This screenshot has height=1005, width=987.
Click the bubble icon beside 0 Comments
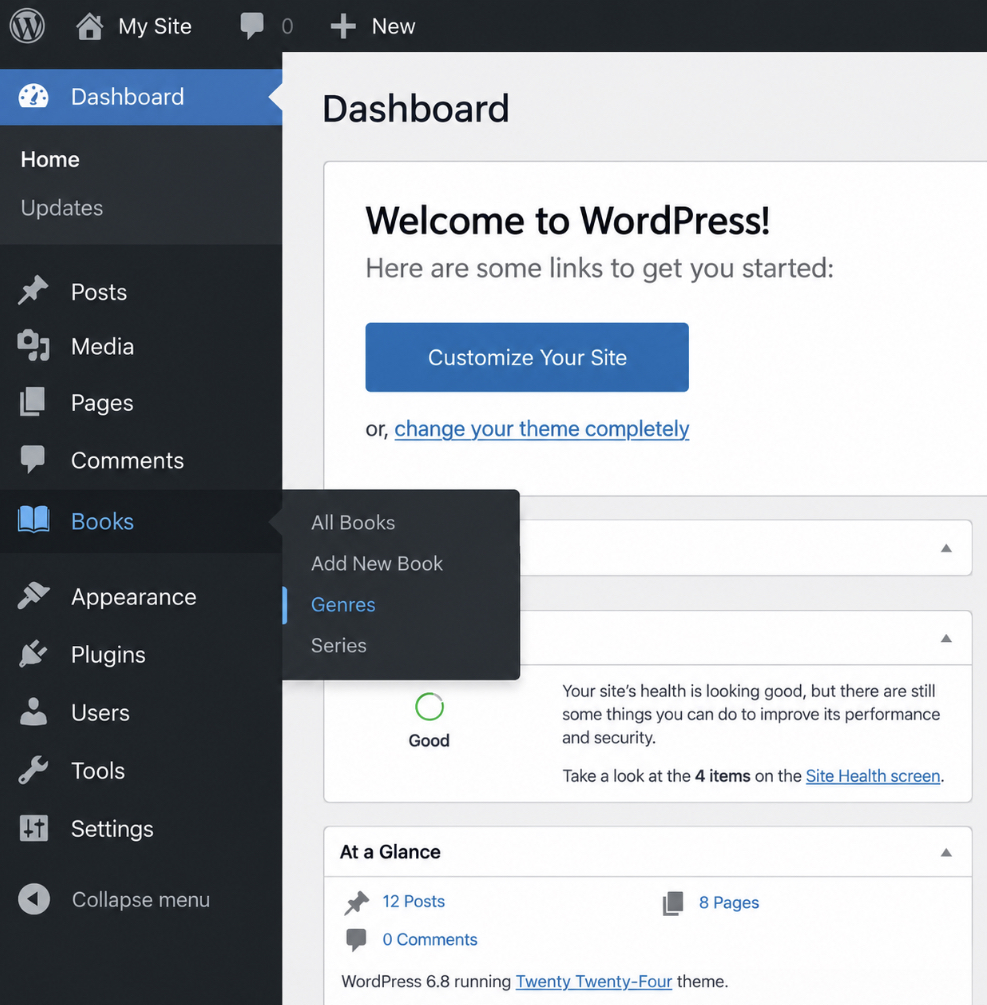click(x=356, y=940)
